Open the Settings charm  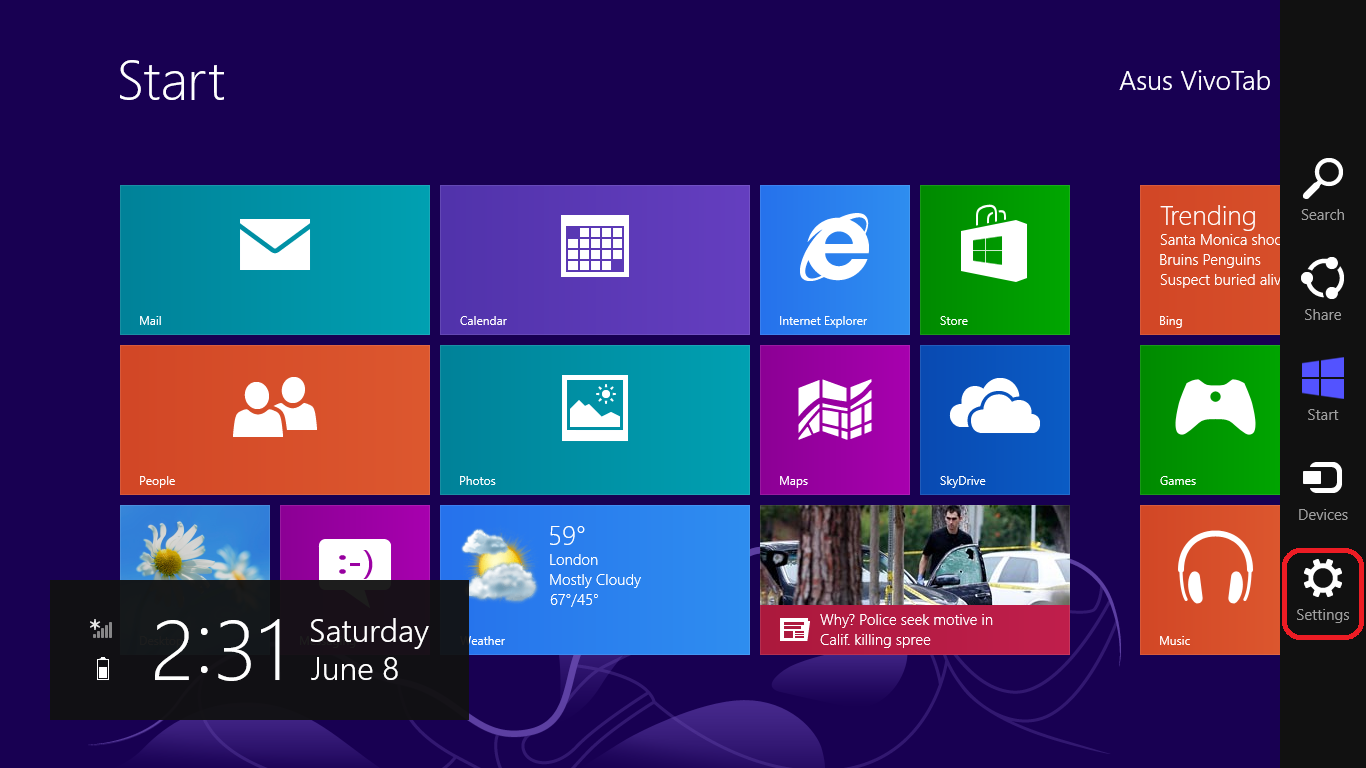point(1322,591)
